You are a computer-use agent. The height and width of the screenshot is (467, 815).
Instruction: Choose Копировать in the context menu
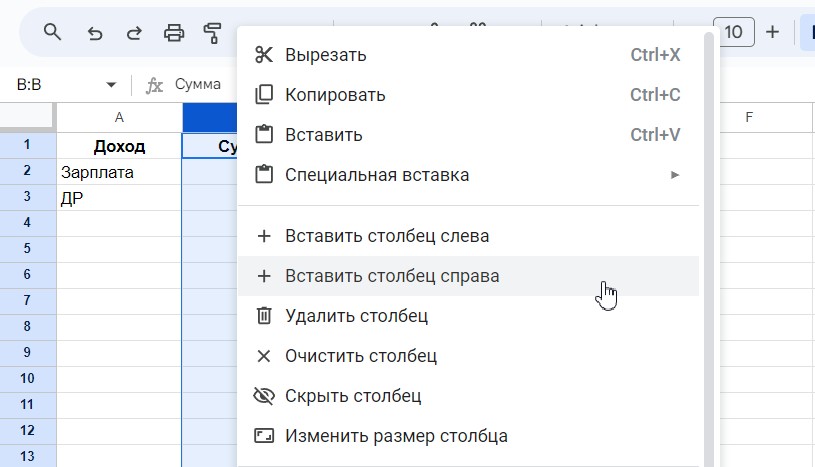[335, 95]
